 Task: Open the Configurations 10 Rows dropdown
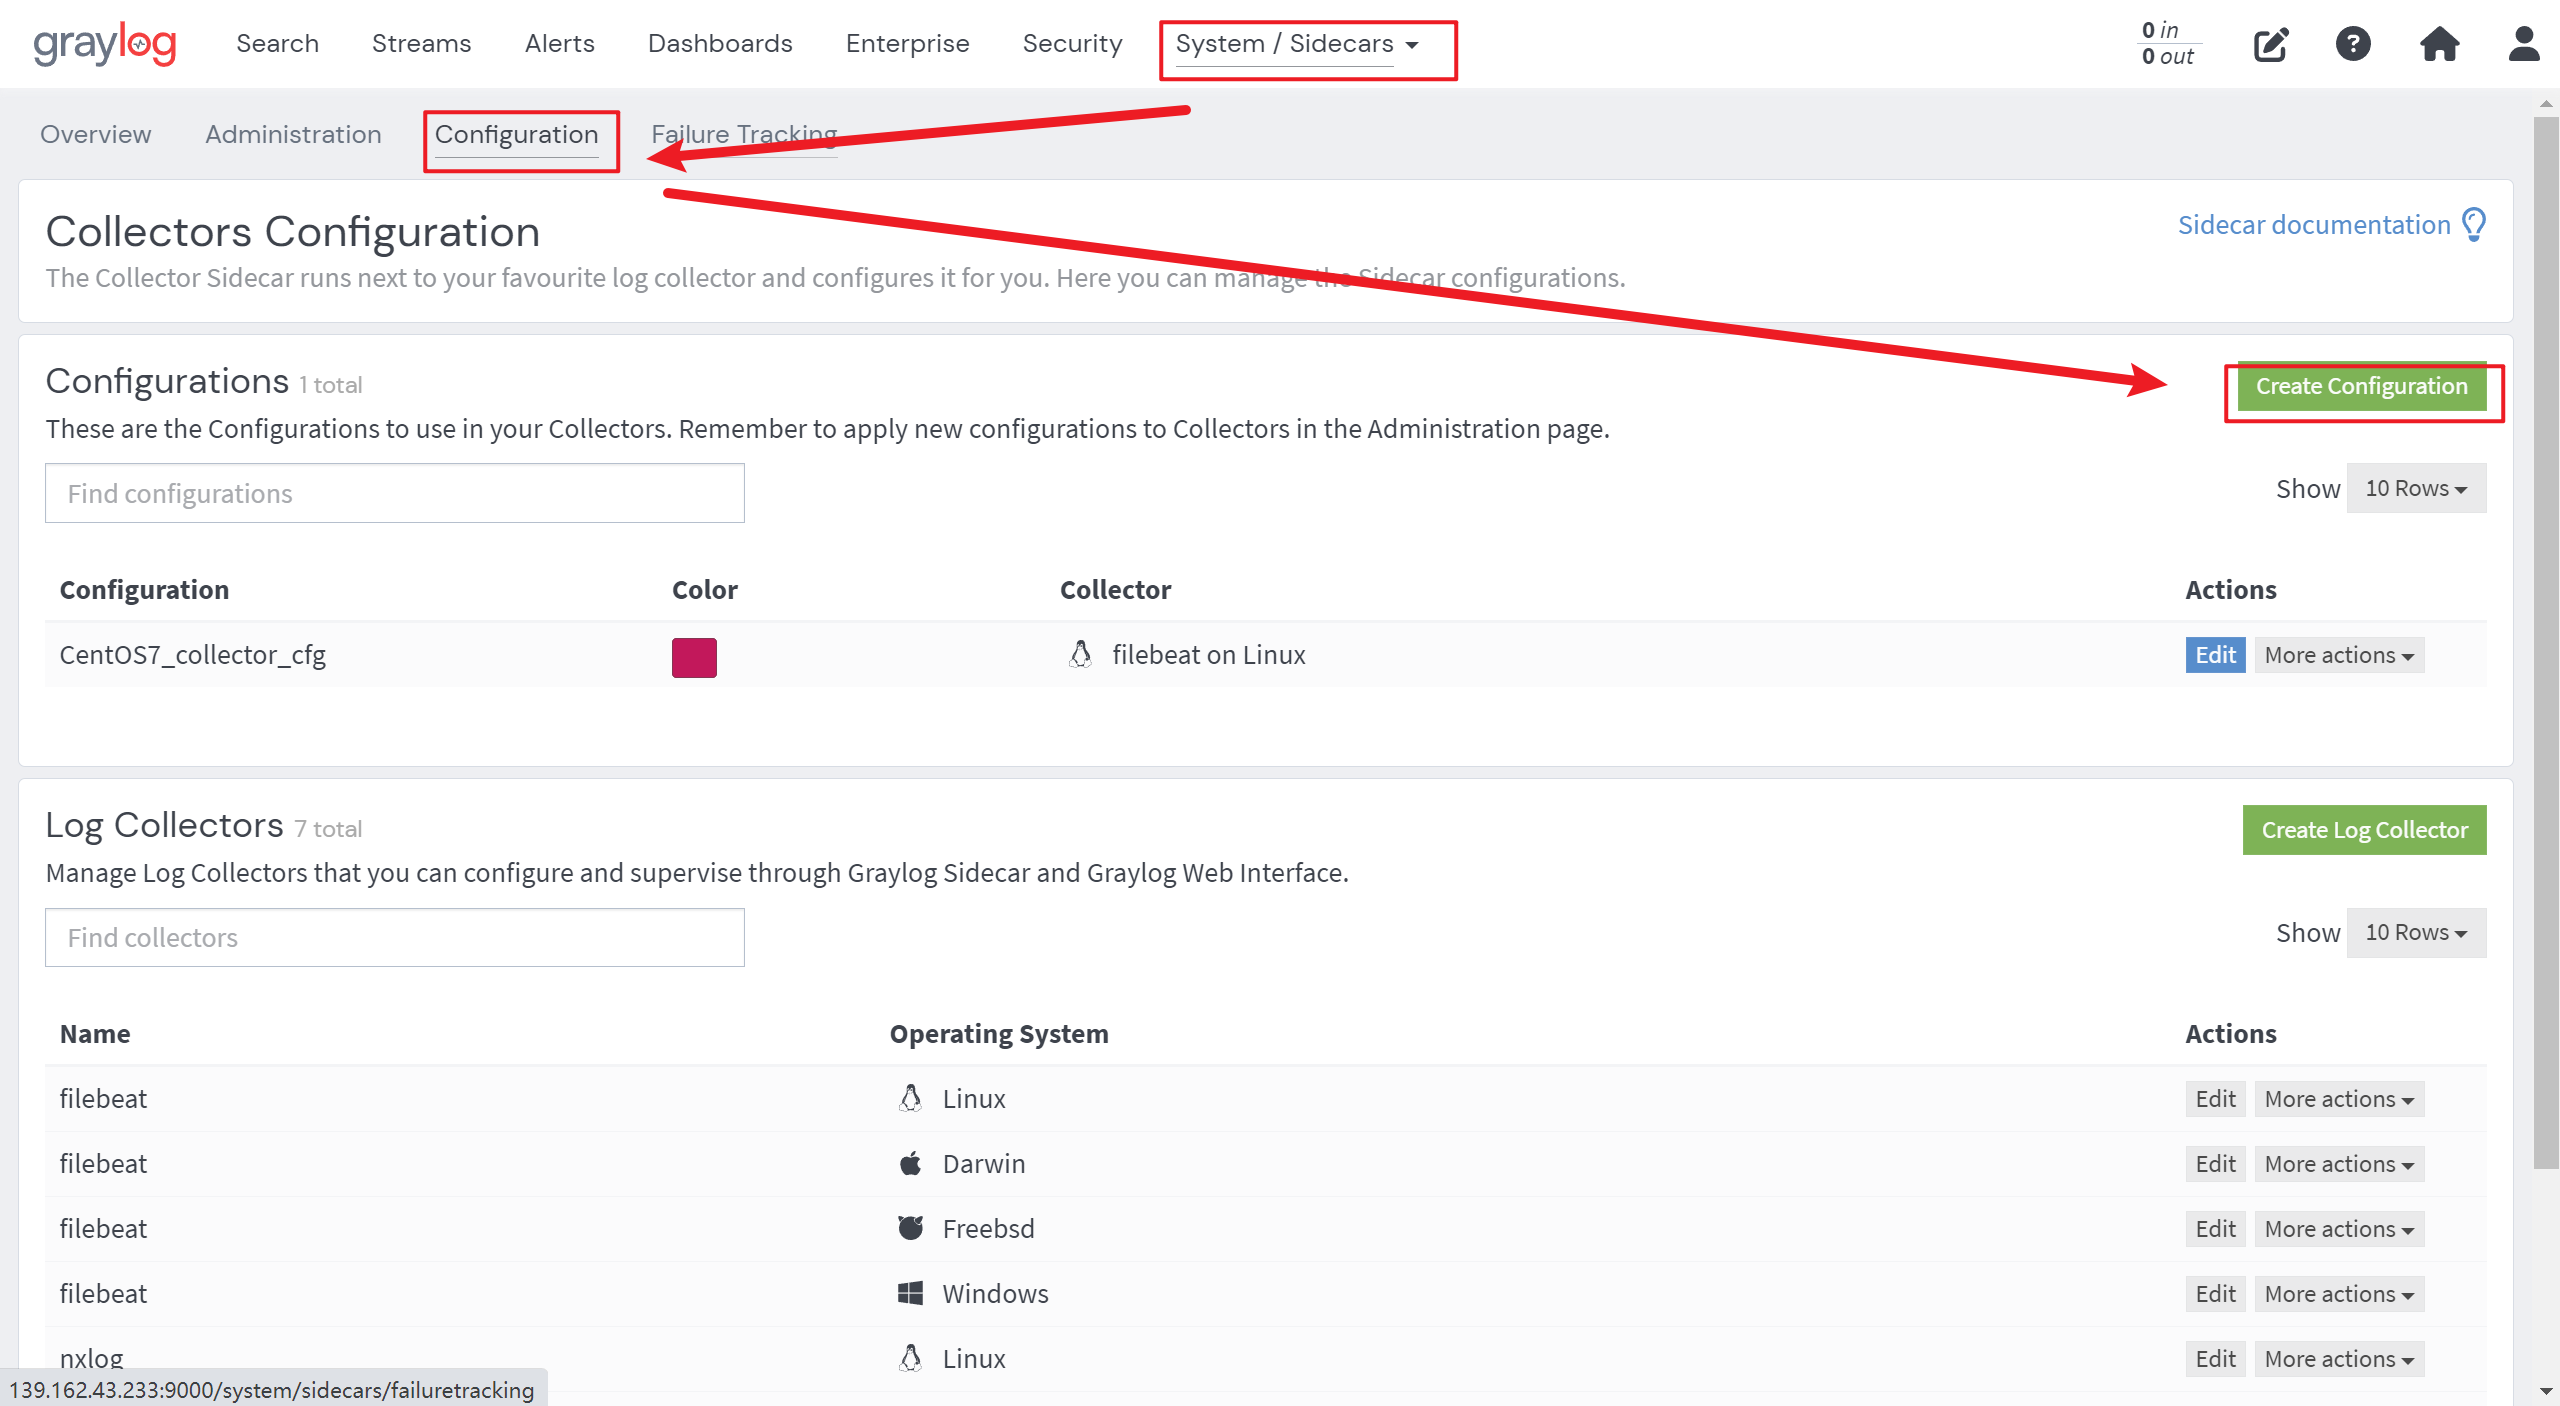(2415, 488)
